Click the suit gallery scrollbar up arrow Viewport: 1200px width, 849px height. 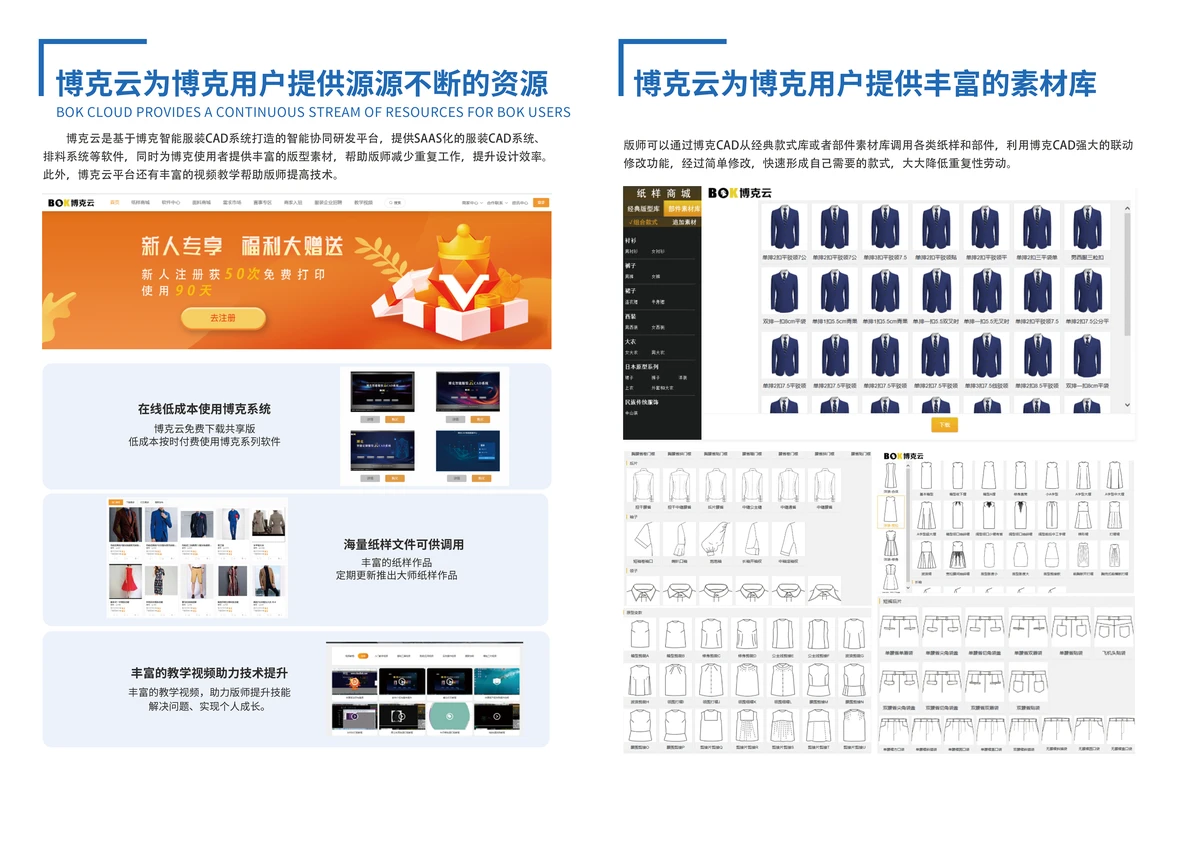point(1128,208)
